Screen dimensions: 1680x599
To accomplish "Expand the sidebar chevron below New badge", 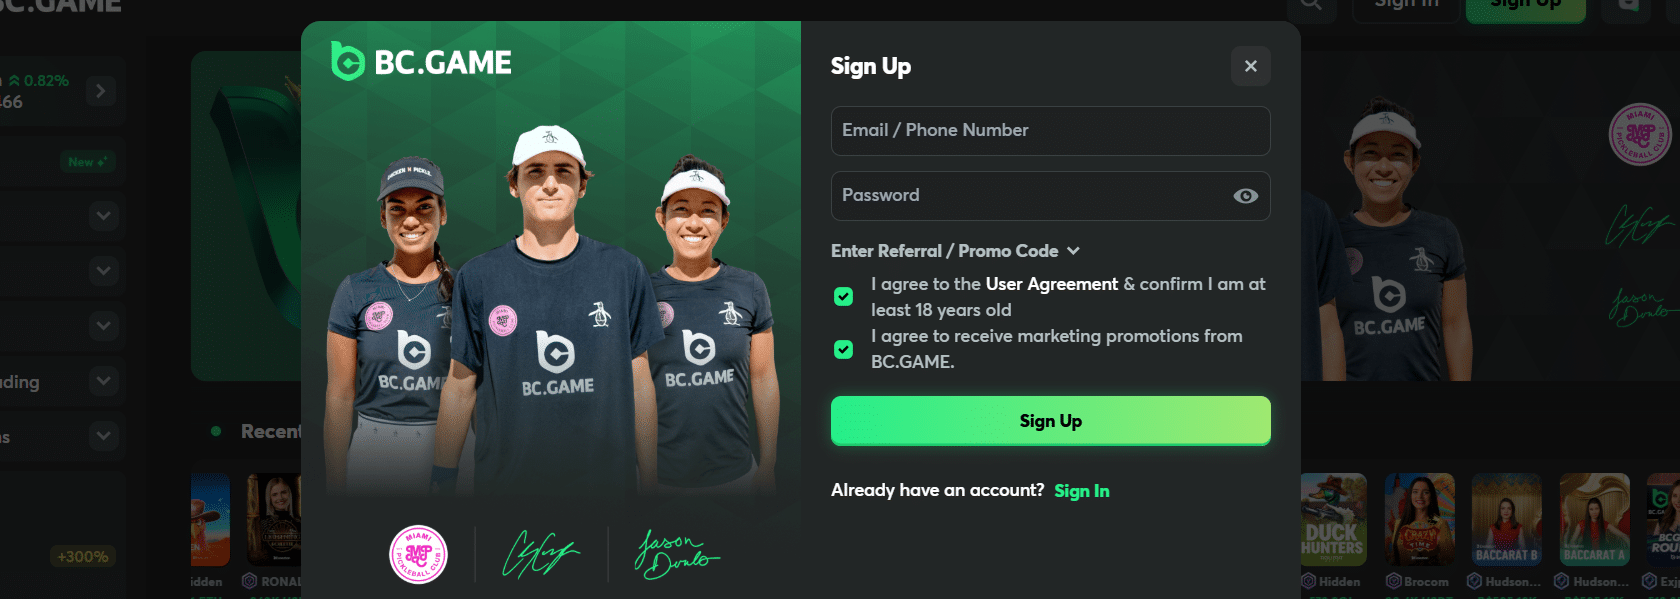I will [103, 216].
